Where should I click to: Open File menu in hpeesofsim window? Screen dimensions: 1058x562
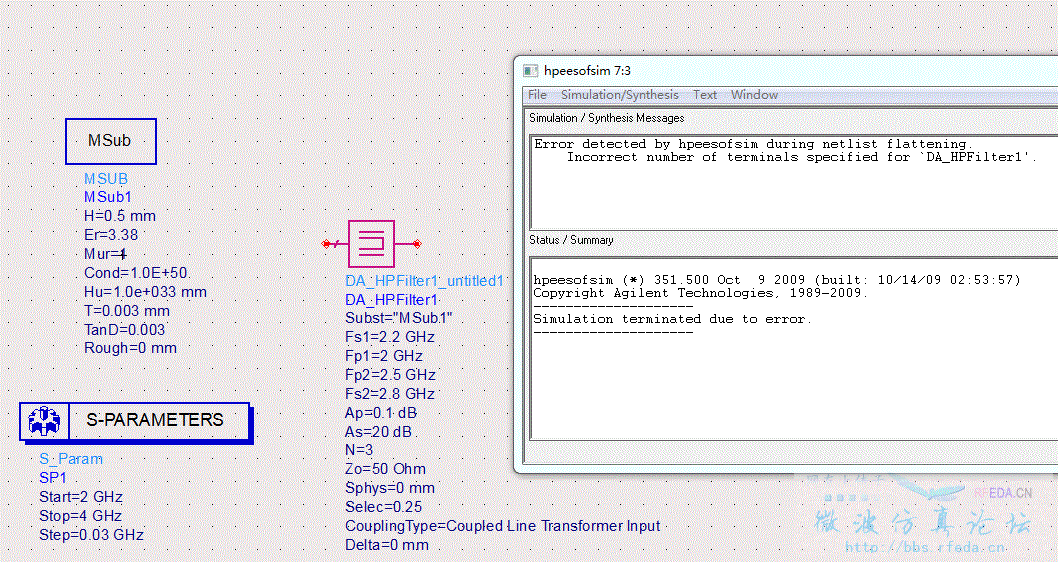point(537,95)
